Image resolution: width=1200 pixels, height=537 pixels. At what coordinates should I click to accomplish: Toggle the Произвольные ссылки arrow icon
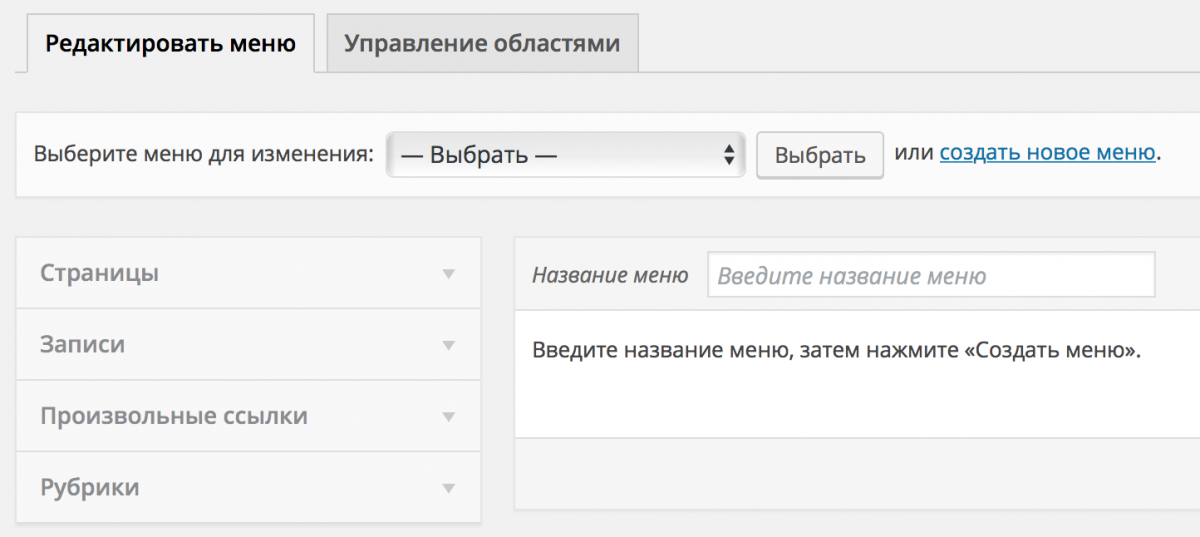449,417
